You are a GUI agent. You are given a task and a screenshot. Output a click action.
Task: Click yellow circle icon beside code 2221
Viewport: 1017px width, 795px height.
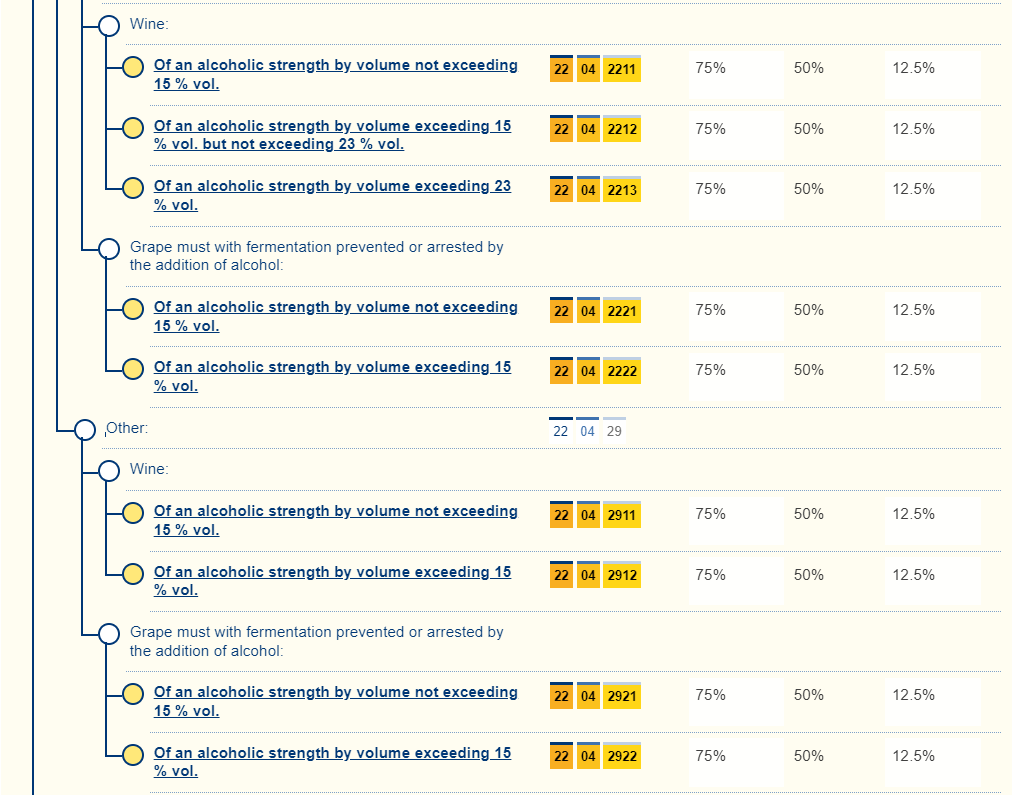coord(132,309)
